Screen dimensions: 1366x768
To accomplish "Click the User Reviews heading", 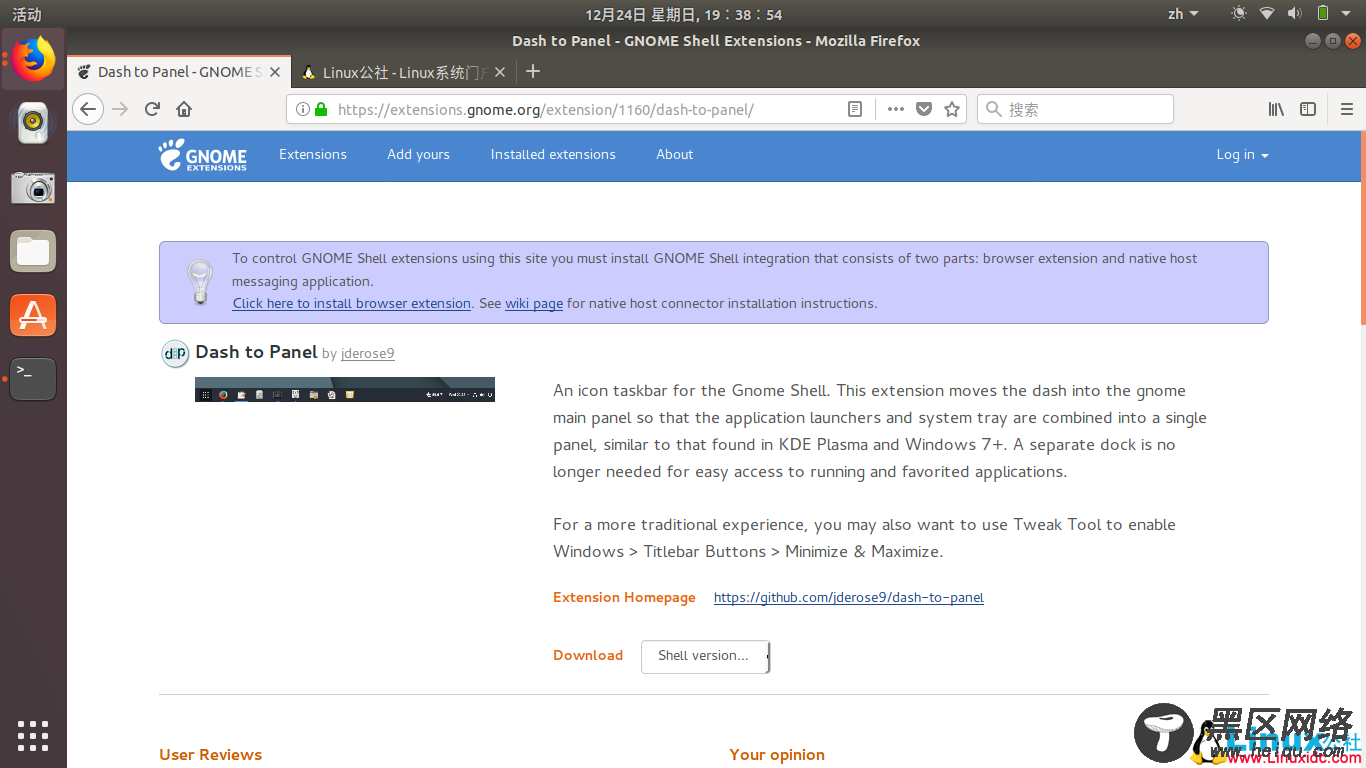I will [210, 755].
